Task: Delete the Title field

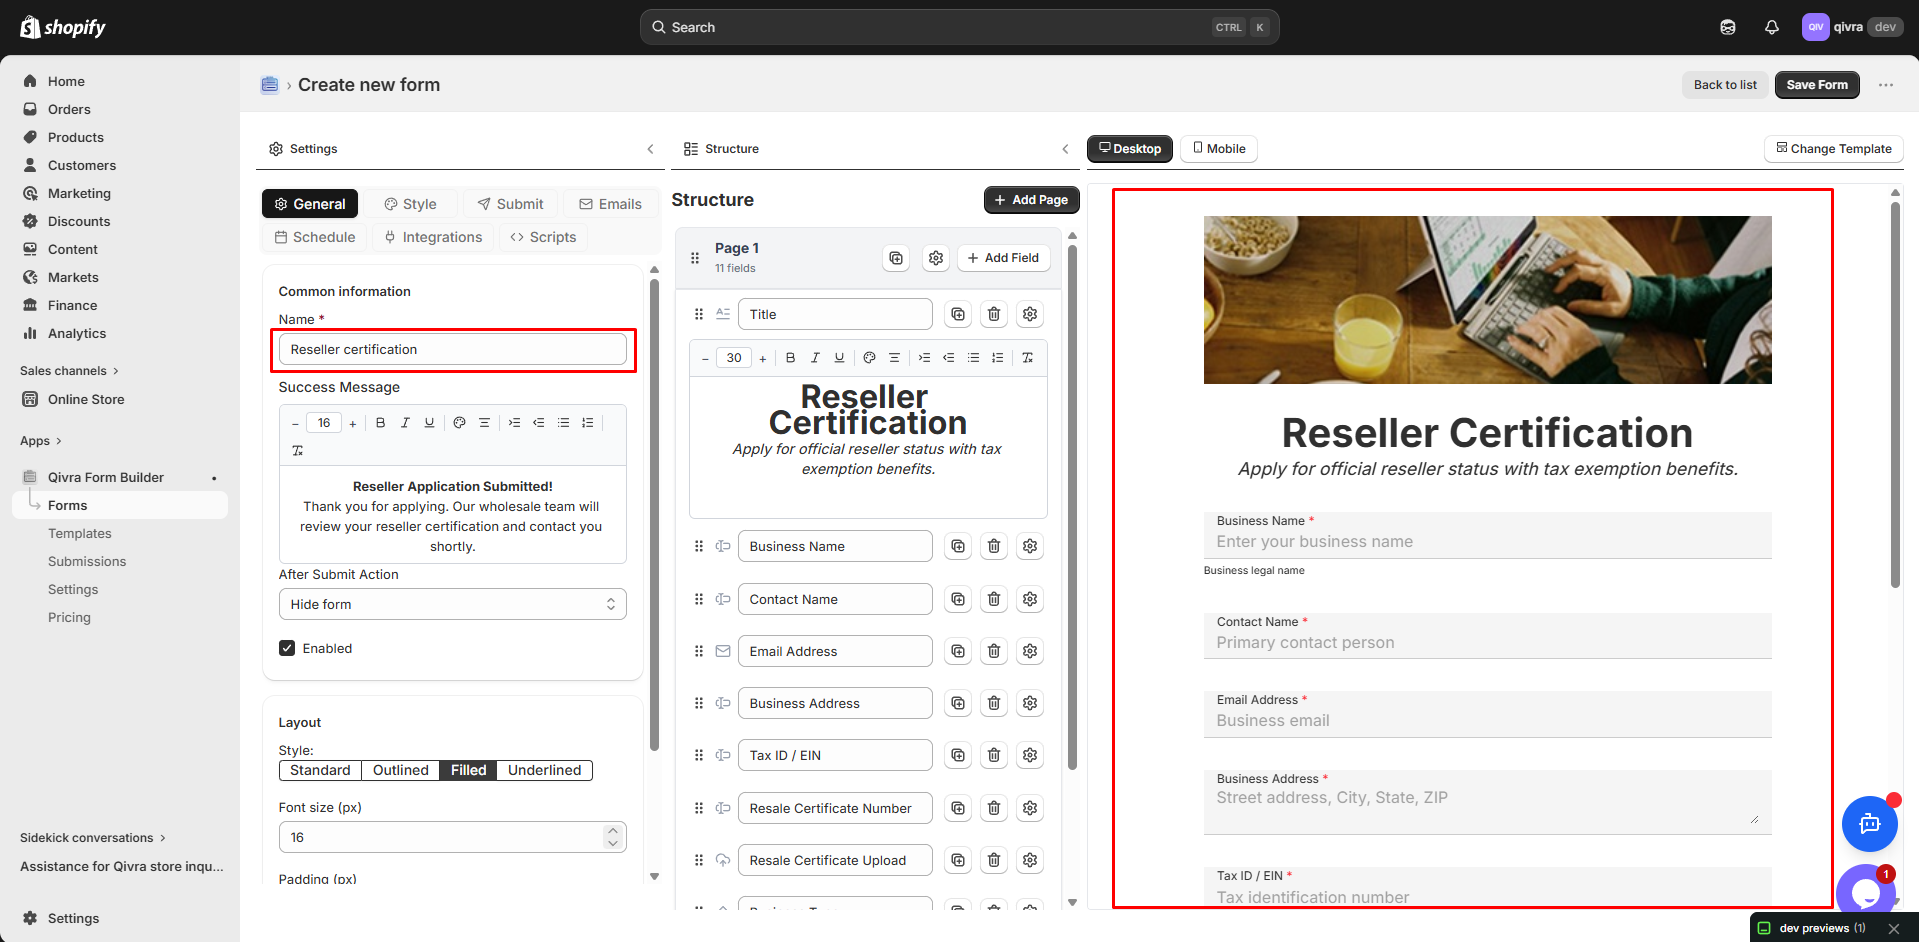Action: (994, 314)
